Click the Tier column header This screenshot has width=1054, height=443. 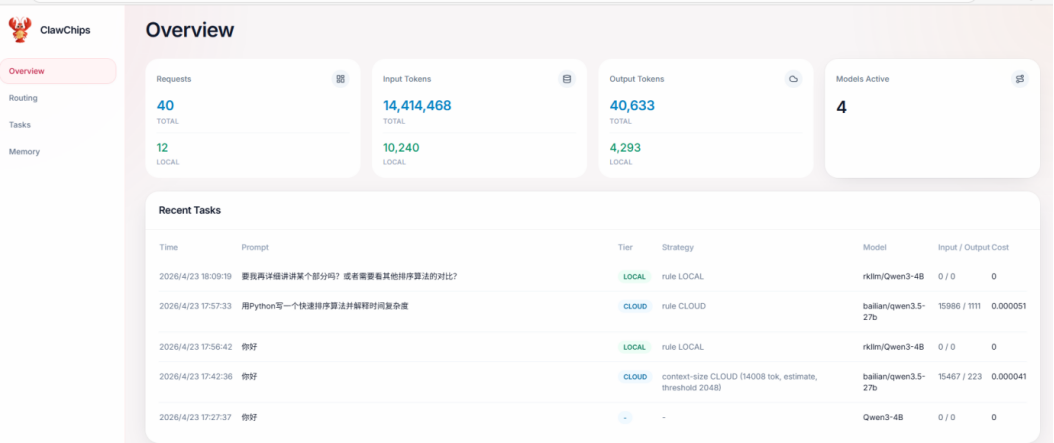click(x=625, y=247)
